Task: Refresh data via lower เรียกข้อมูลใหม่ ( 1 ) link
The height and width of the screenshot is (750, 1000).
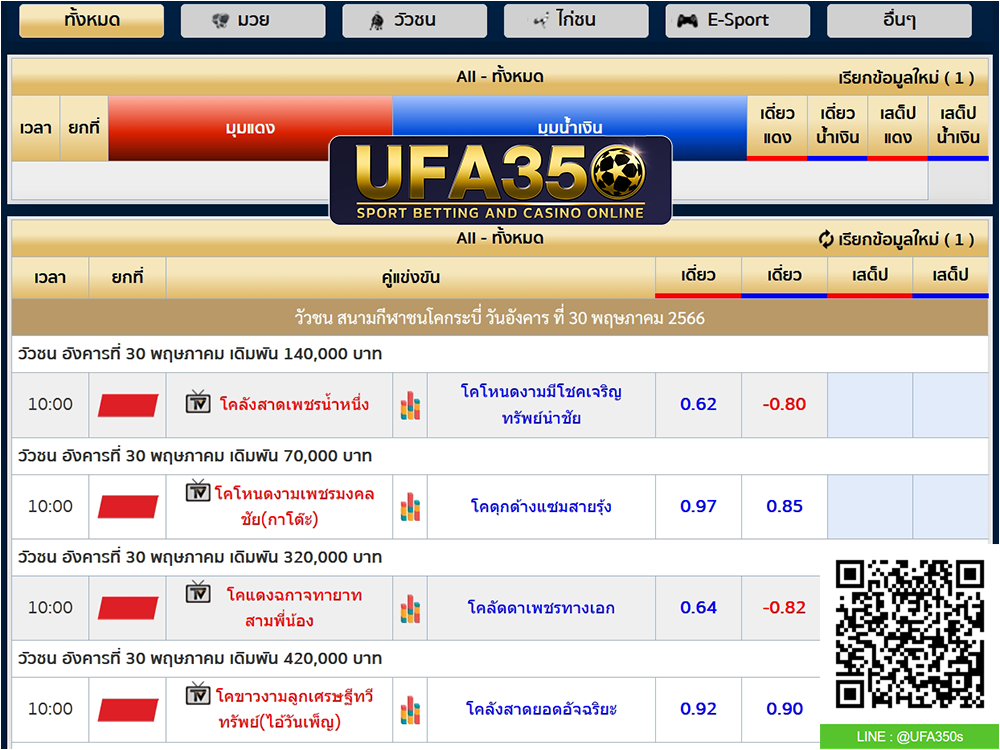Action: click(906, 239)
